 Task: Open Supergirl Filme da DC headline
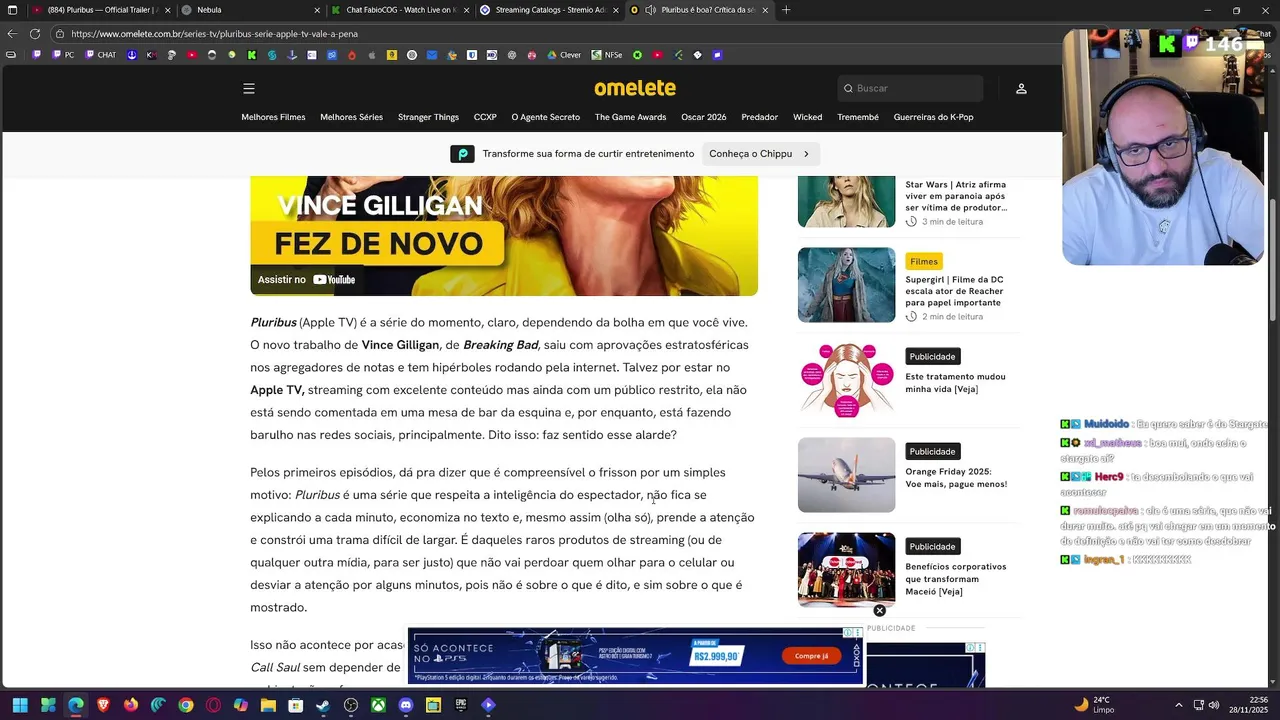click(954, 291)
